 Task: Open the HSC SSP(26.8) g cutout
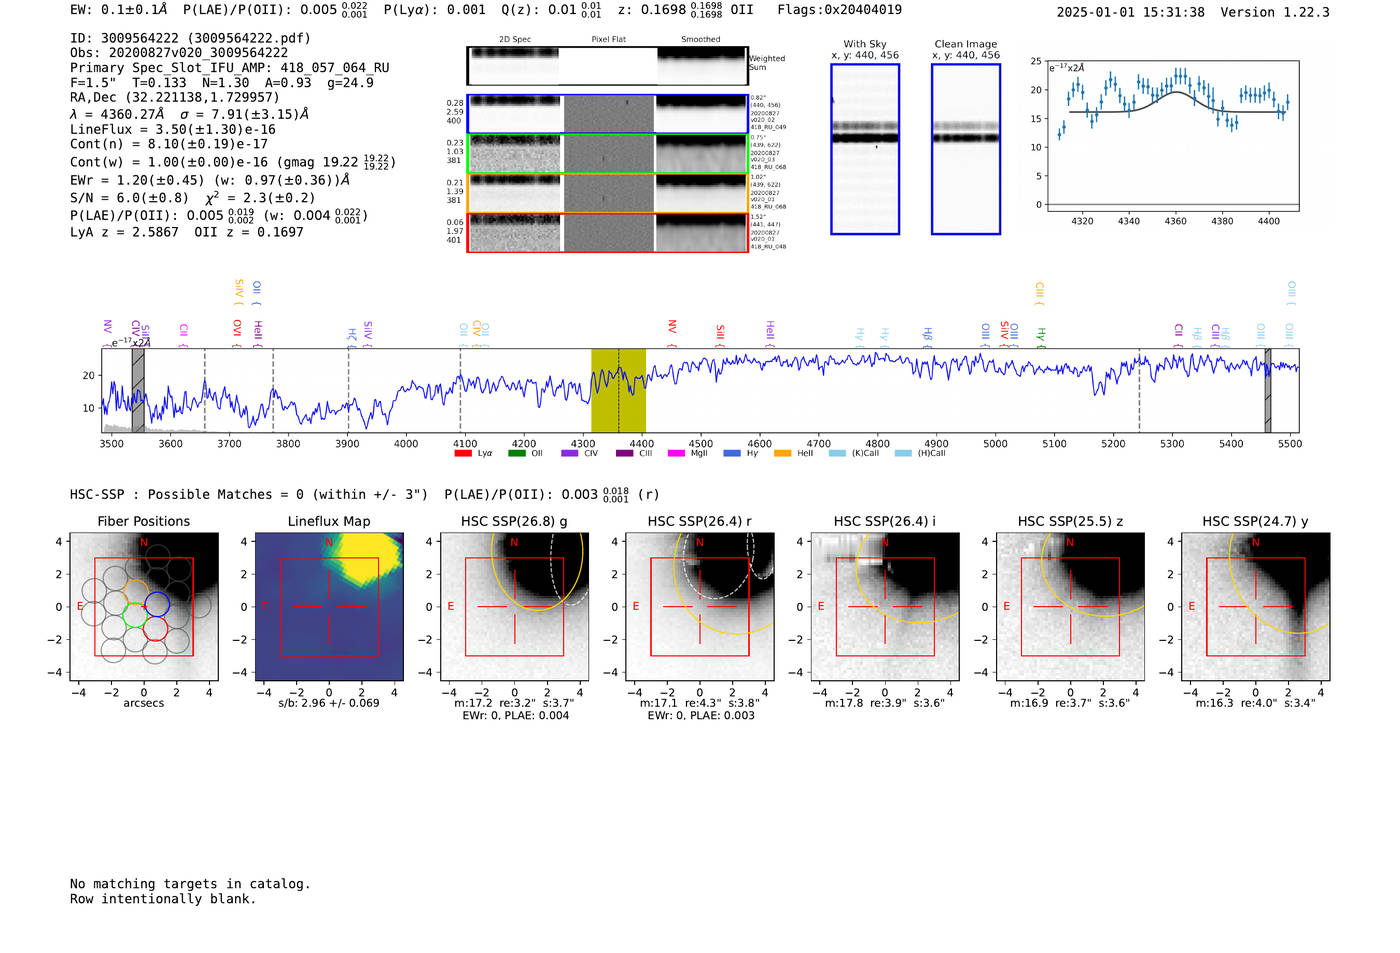pos(515,607)
